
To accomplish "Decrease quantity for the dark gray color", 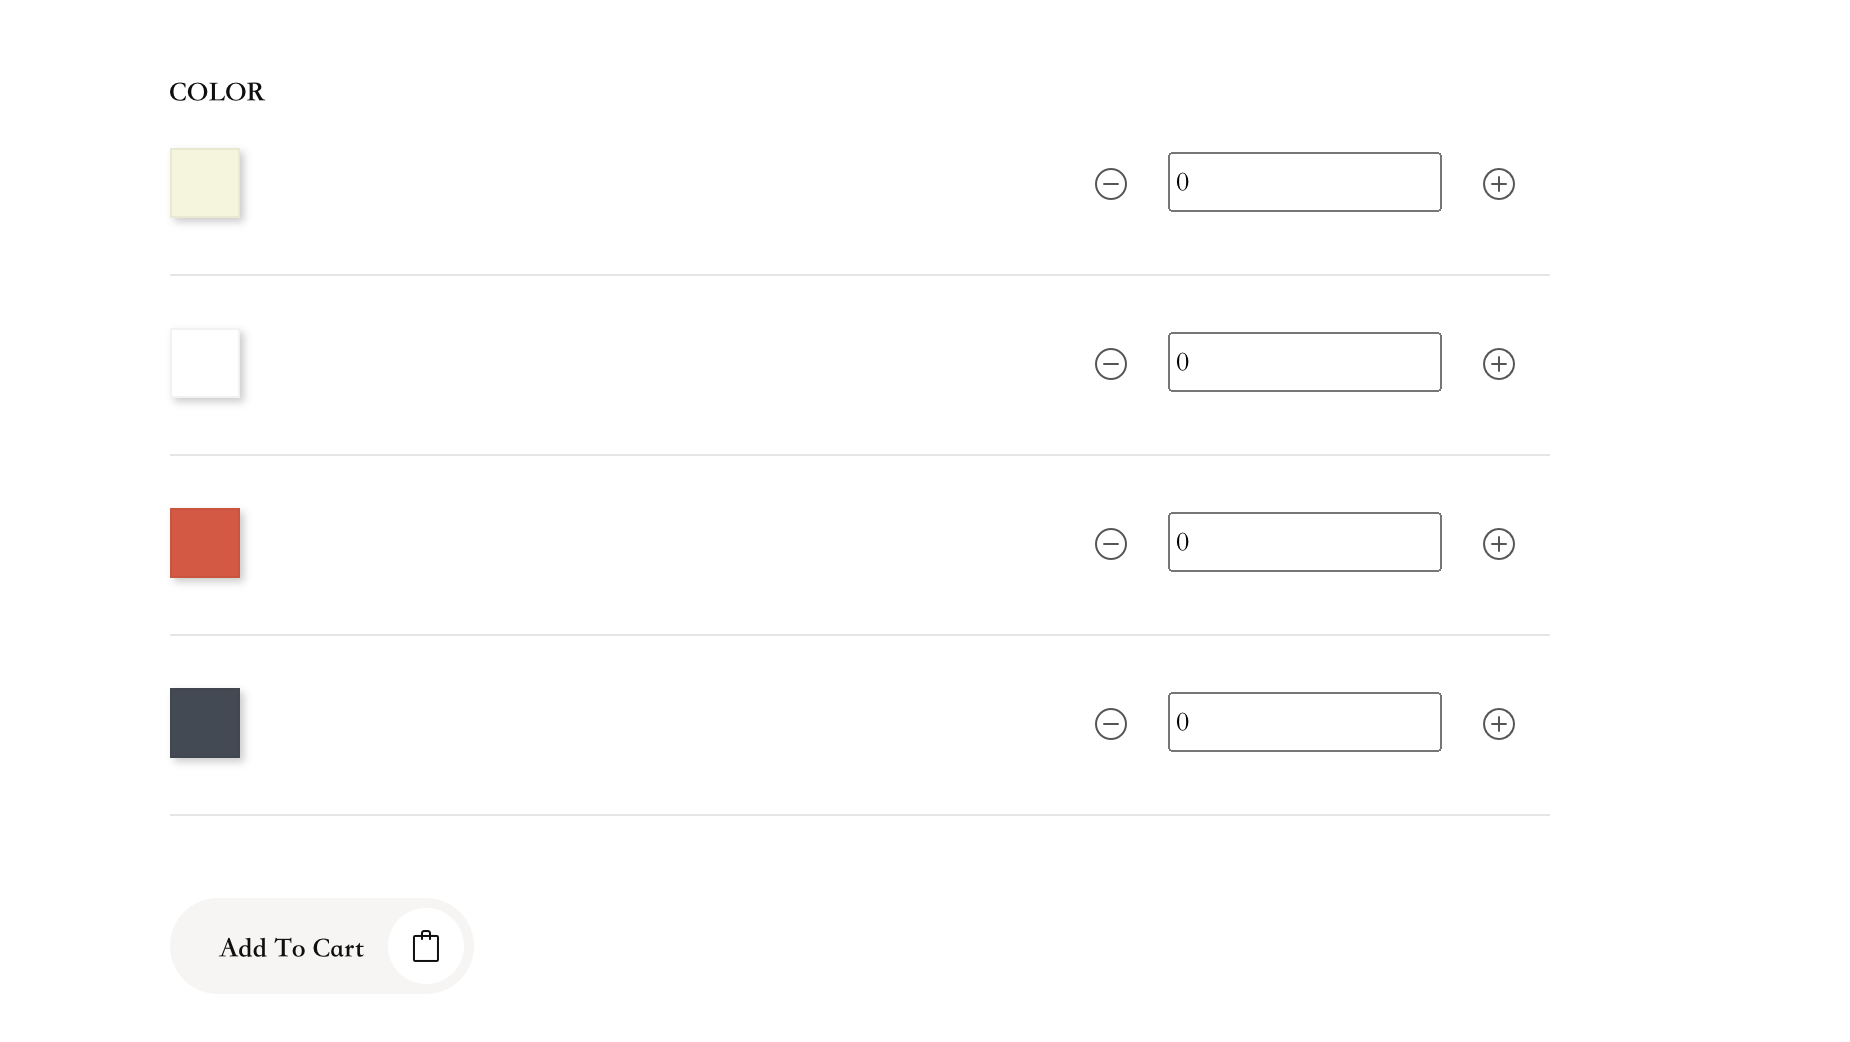I will pyautogui.click(x=1110, y=724).
